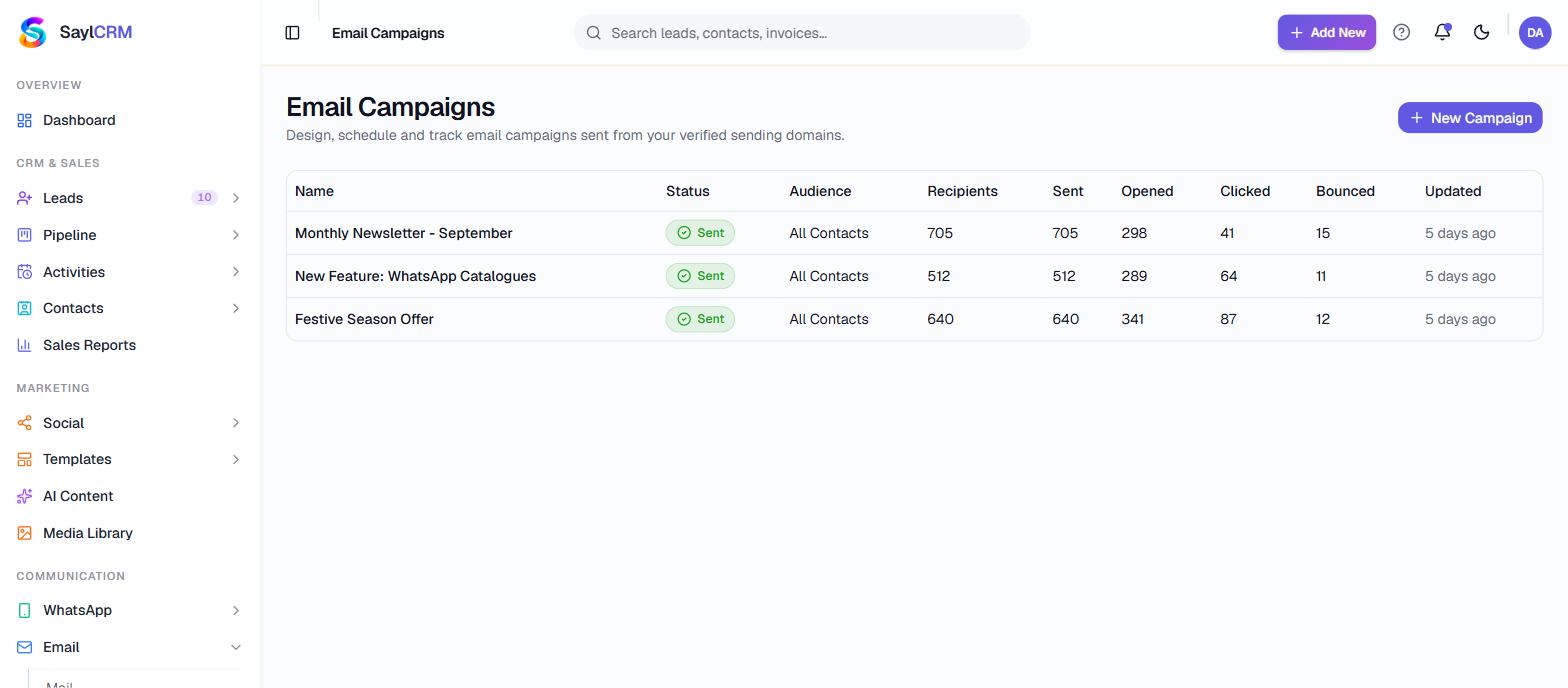
Task: Expand the Contacts submenu chevron
Action: coord(236,308)
